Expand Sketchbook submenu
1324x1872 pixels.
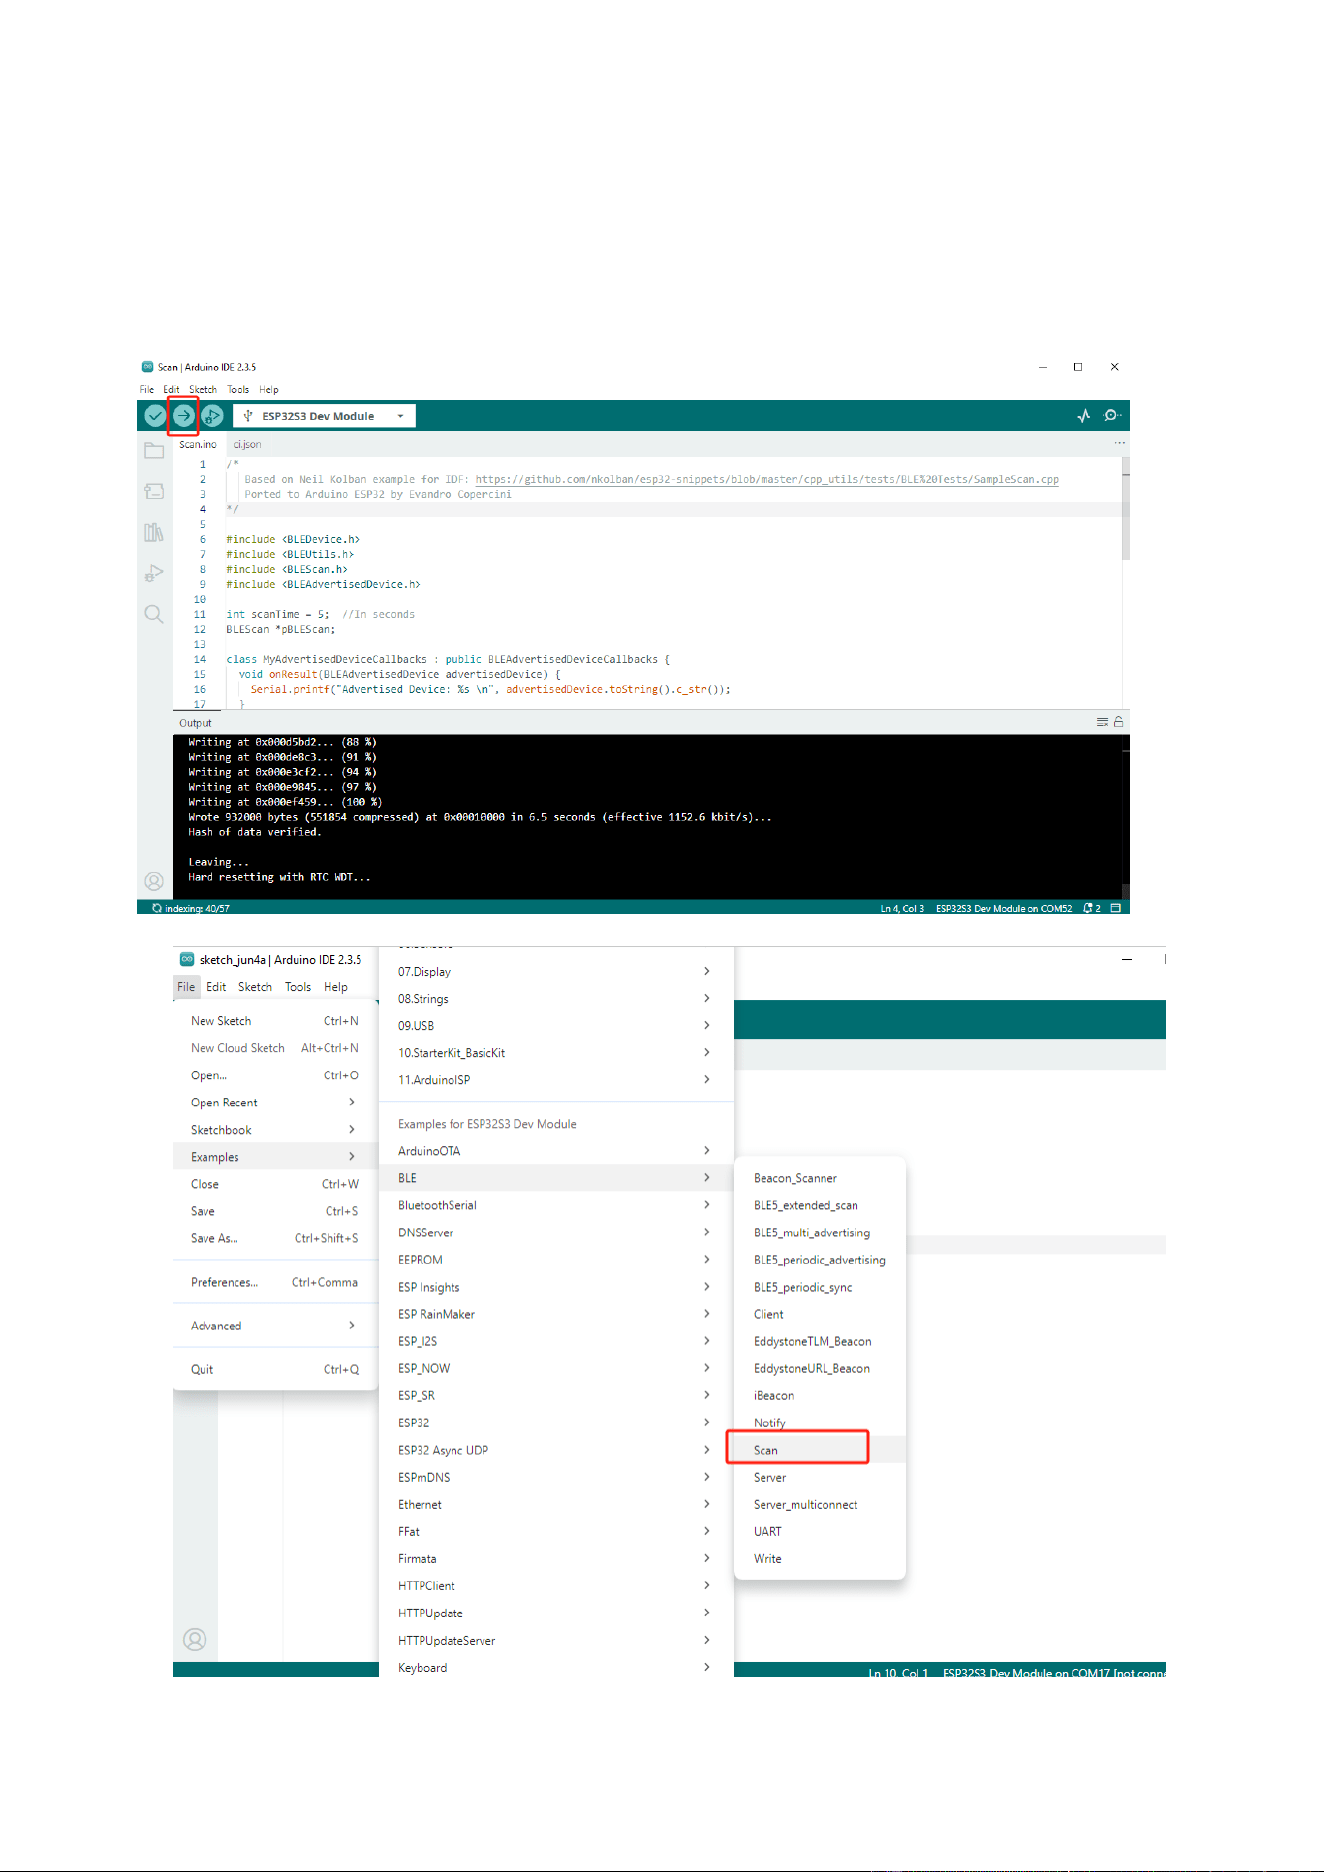275,1129
